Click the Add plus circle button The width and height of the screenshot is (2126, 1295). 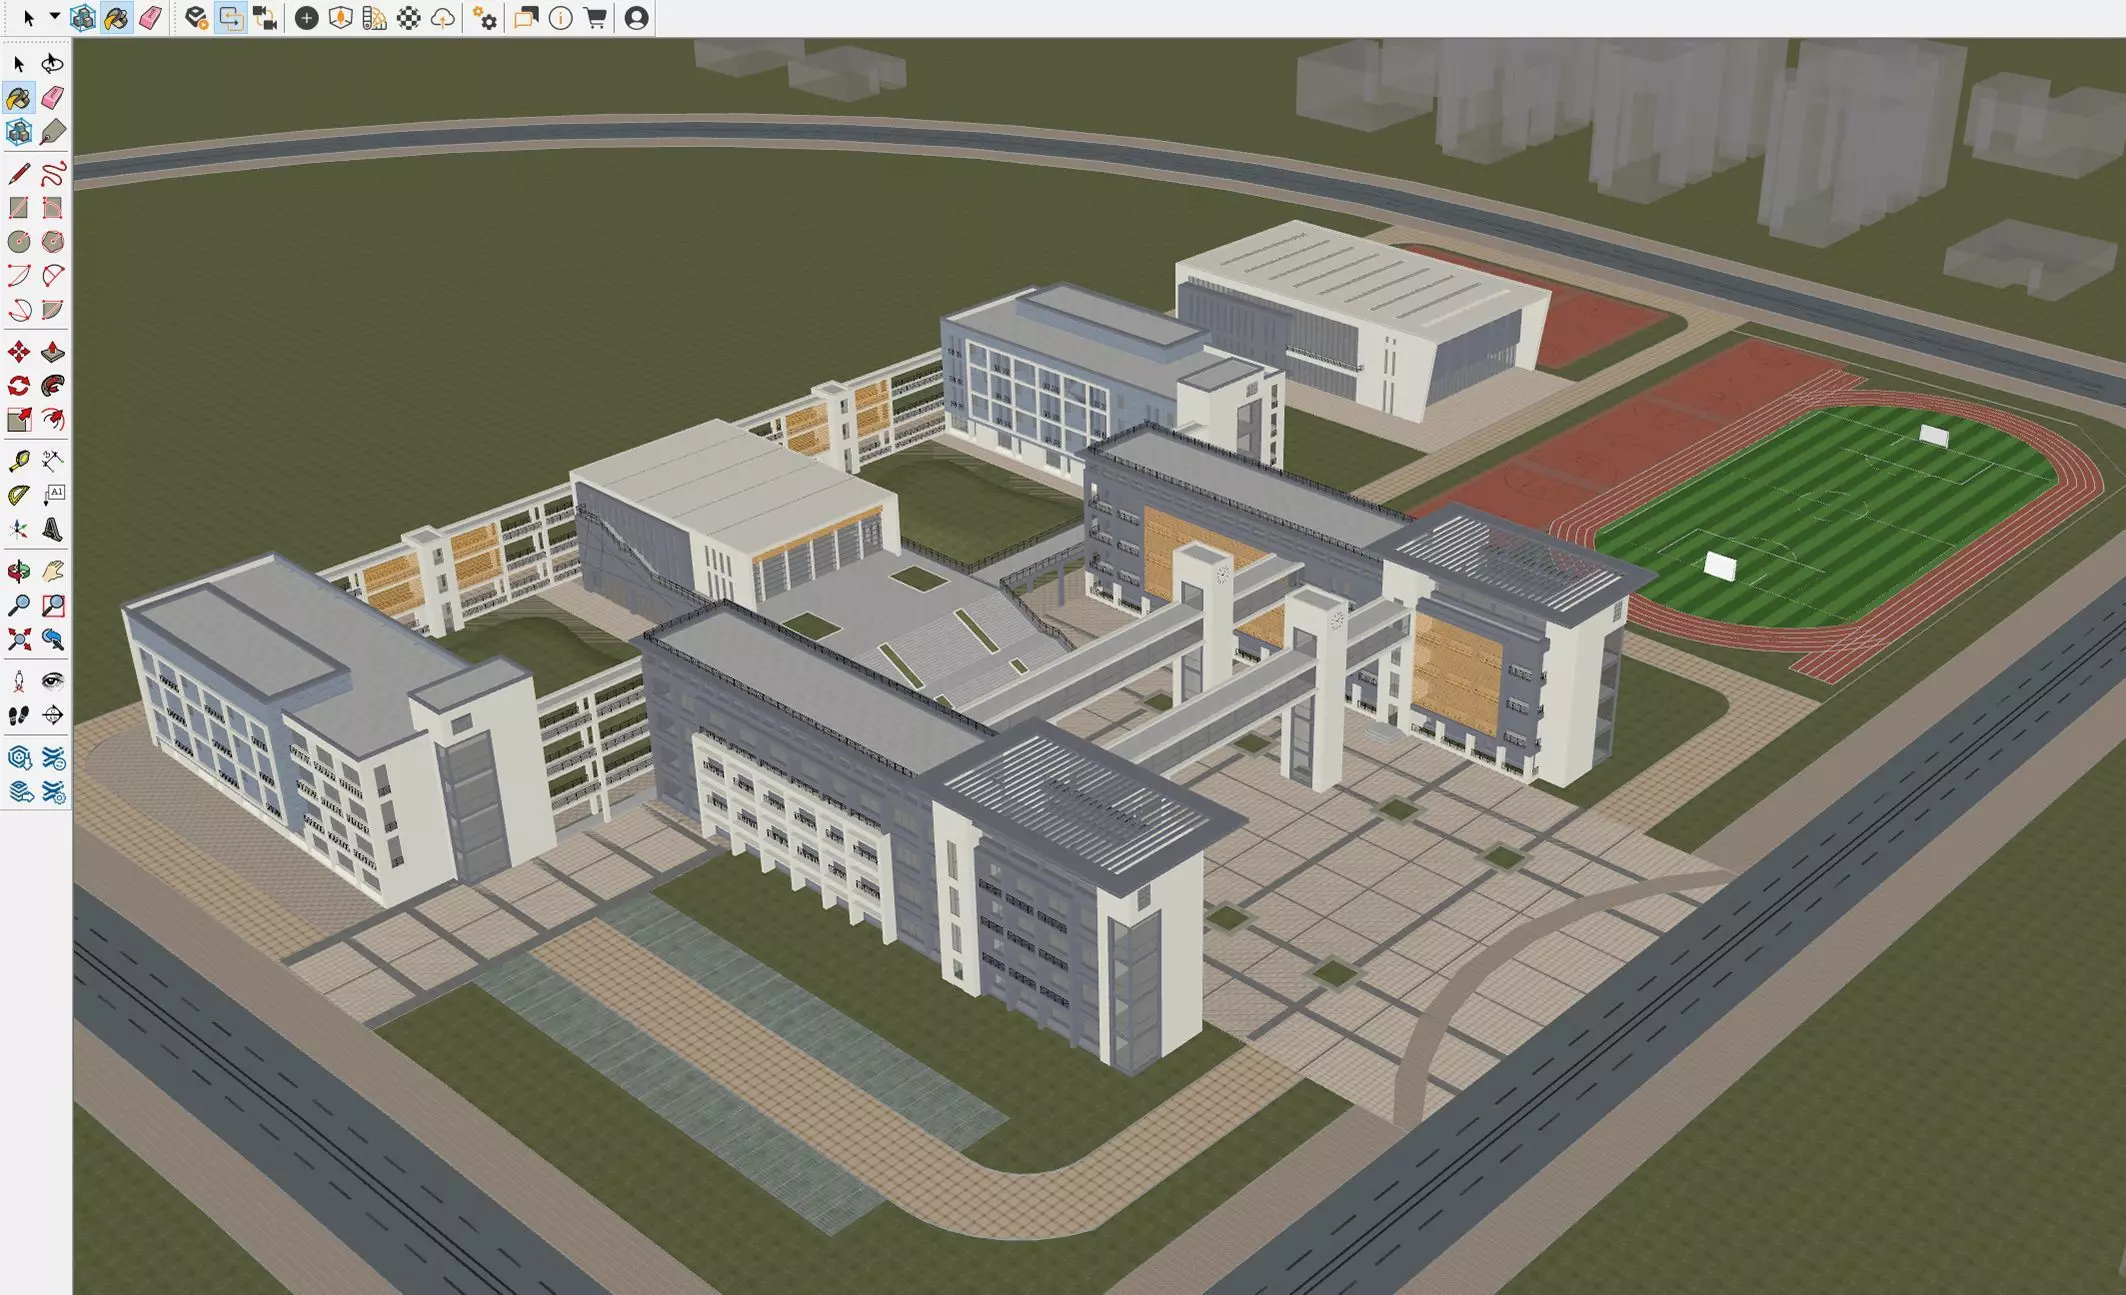pyautogui.click(x=307, y=18)
